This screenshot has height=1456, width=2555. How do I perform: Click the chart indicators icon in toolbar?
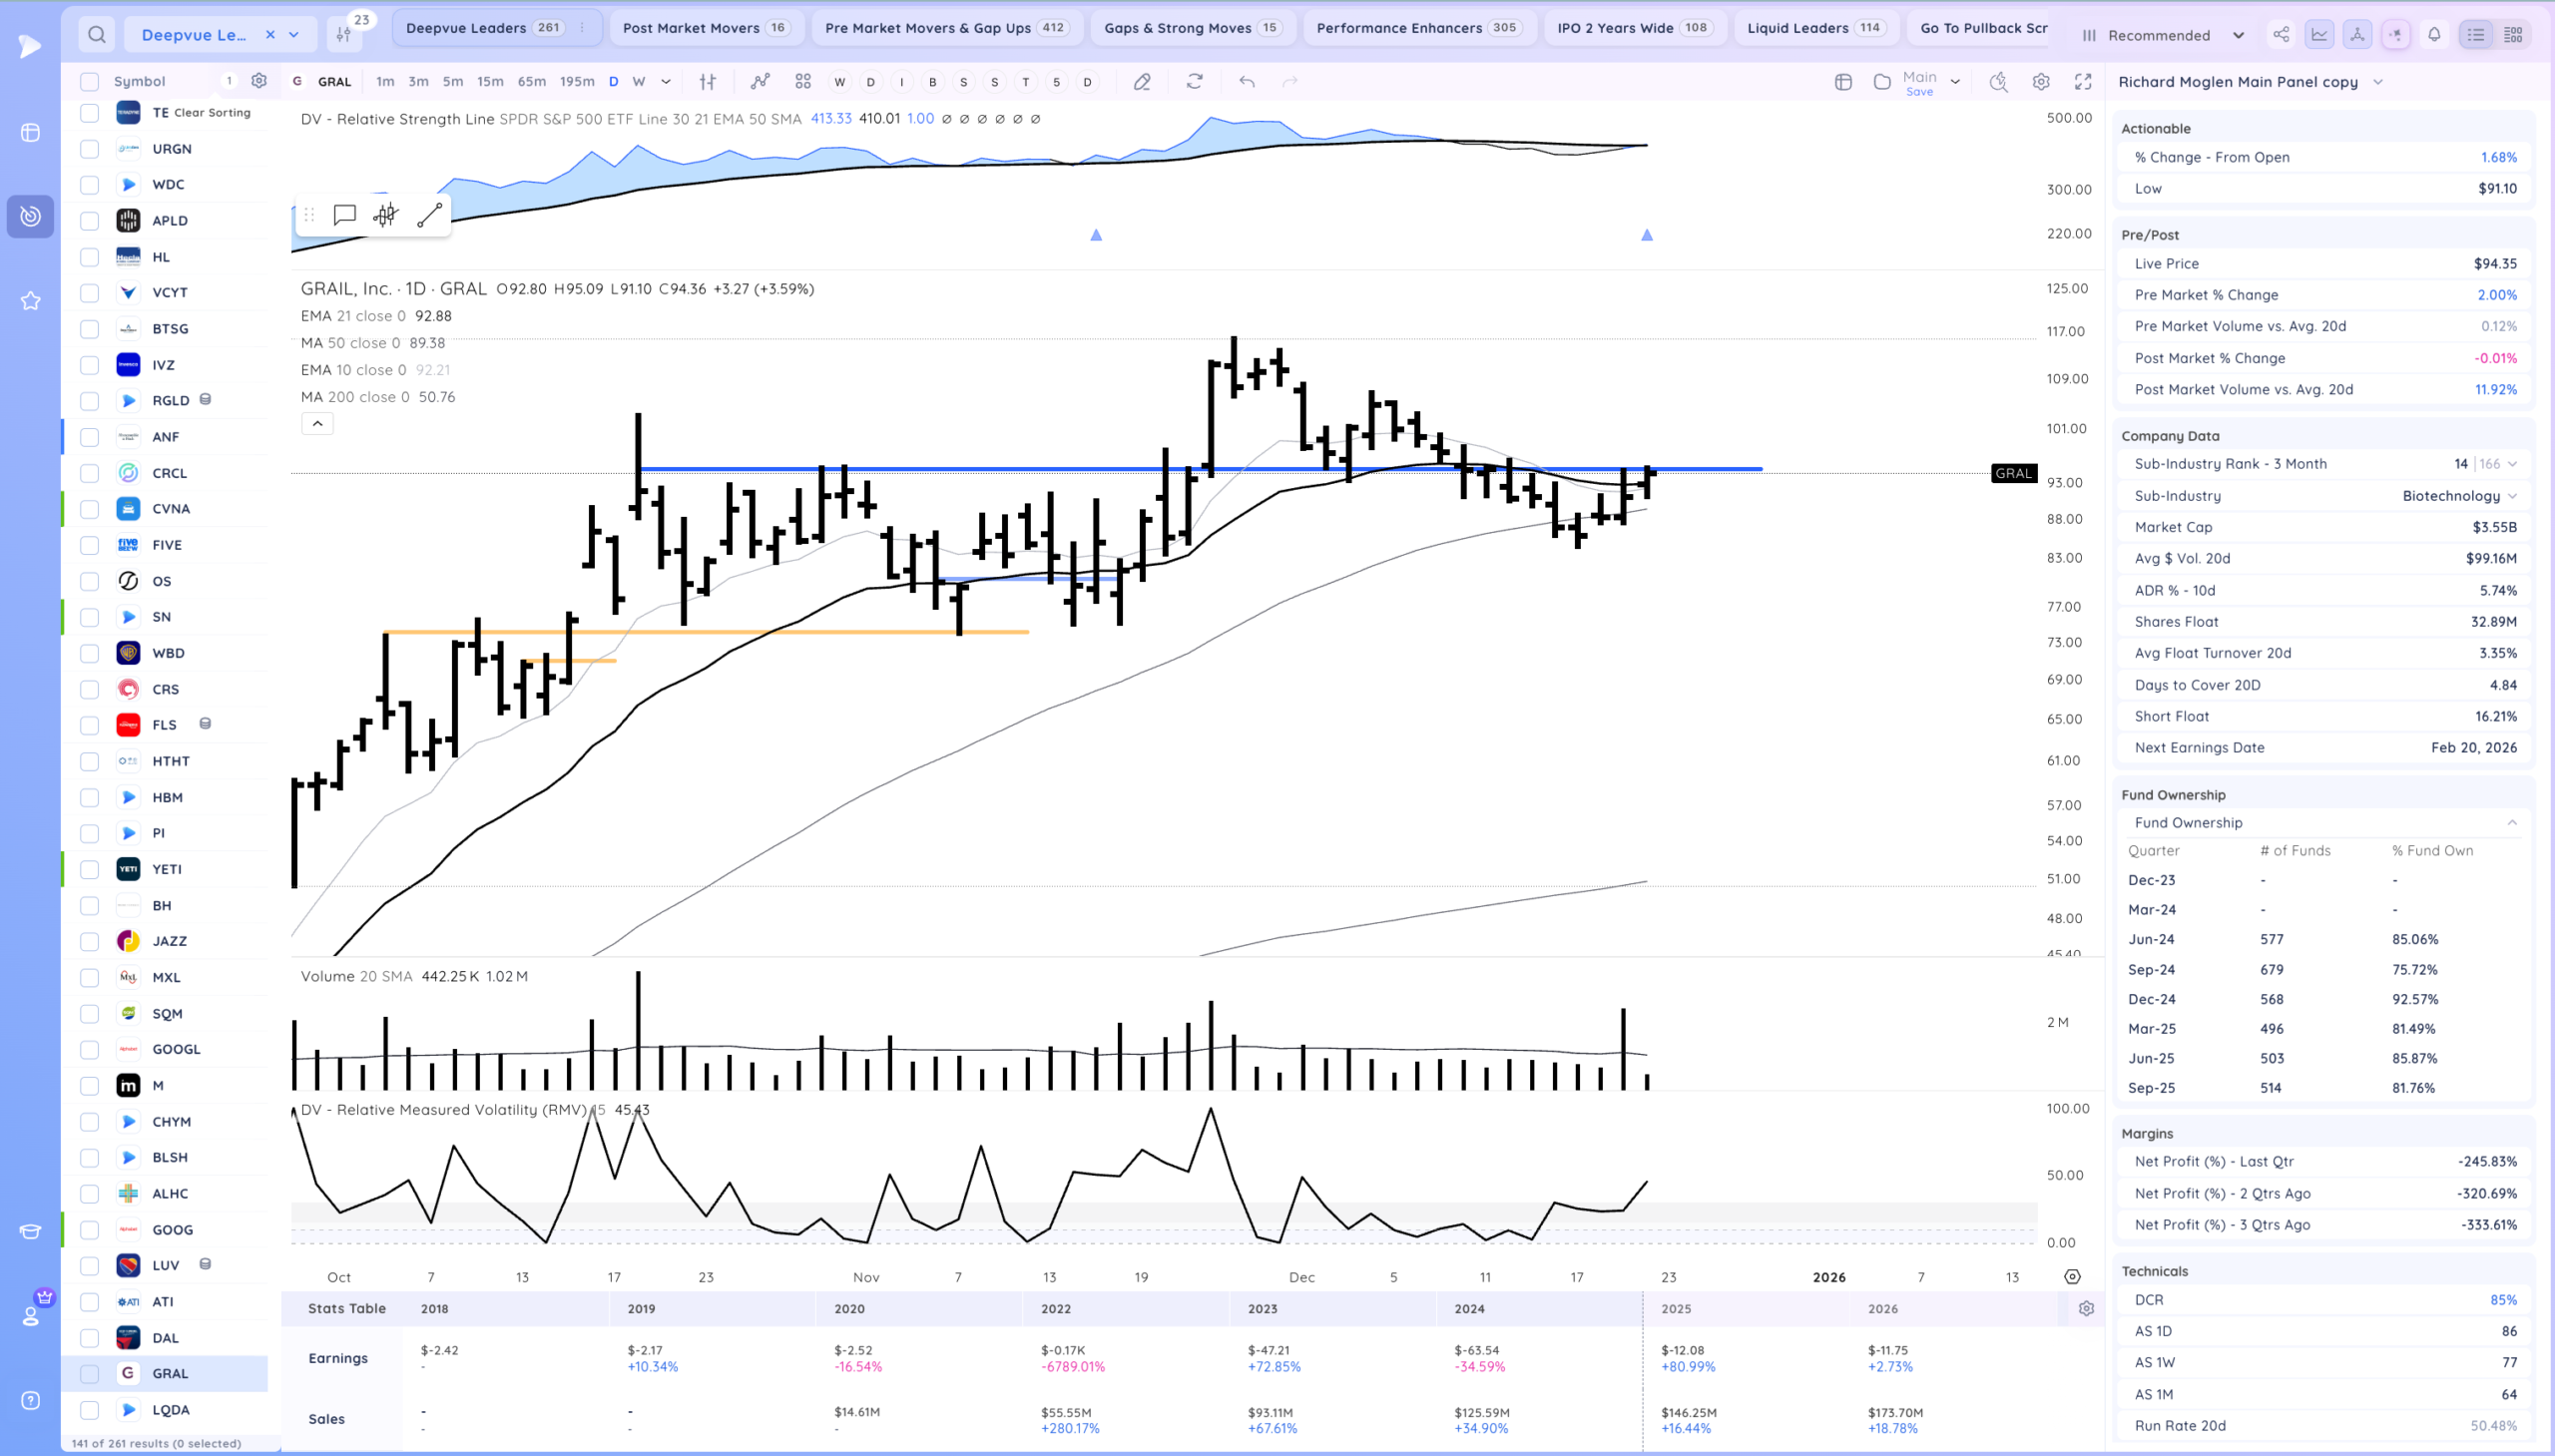760,82
